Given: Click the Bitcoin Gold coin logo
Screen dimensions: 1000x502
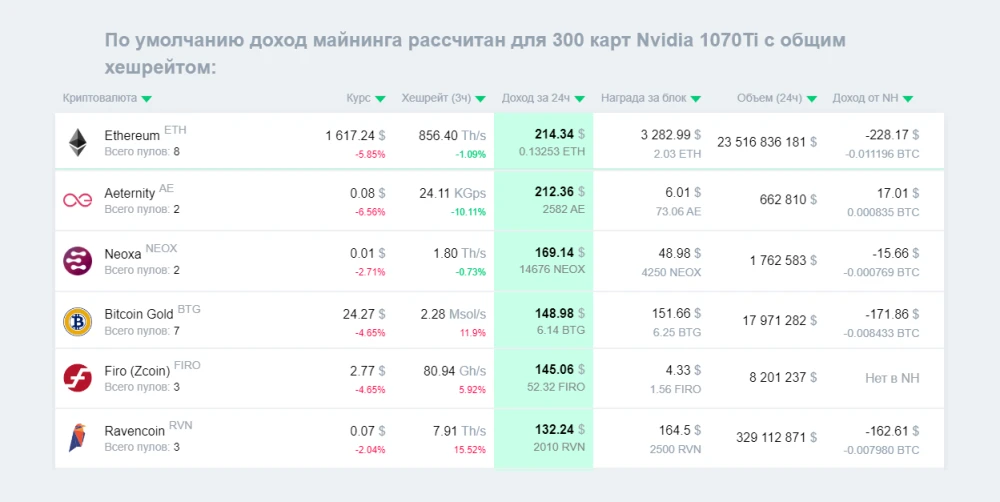Looking at the screenshot, I should click(x=77, y=321).
